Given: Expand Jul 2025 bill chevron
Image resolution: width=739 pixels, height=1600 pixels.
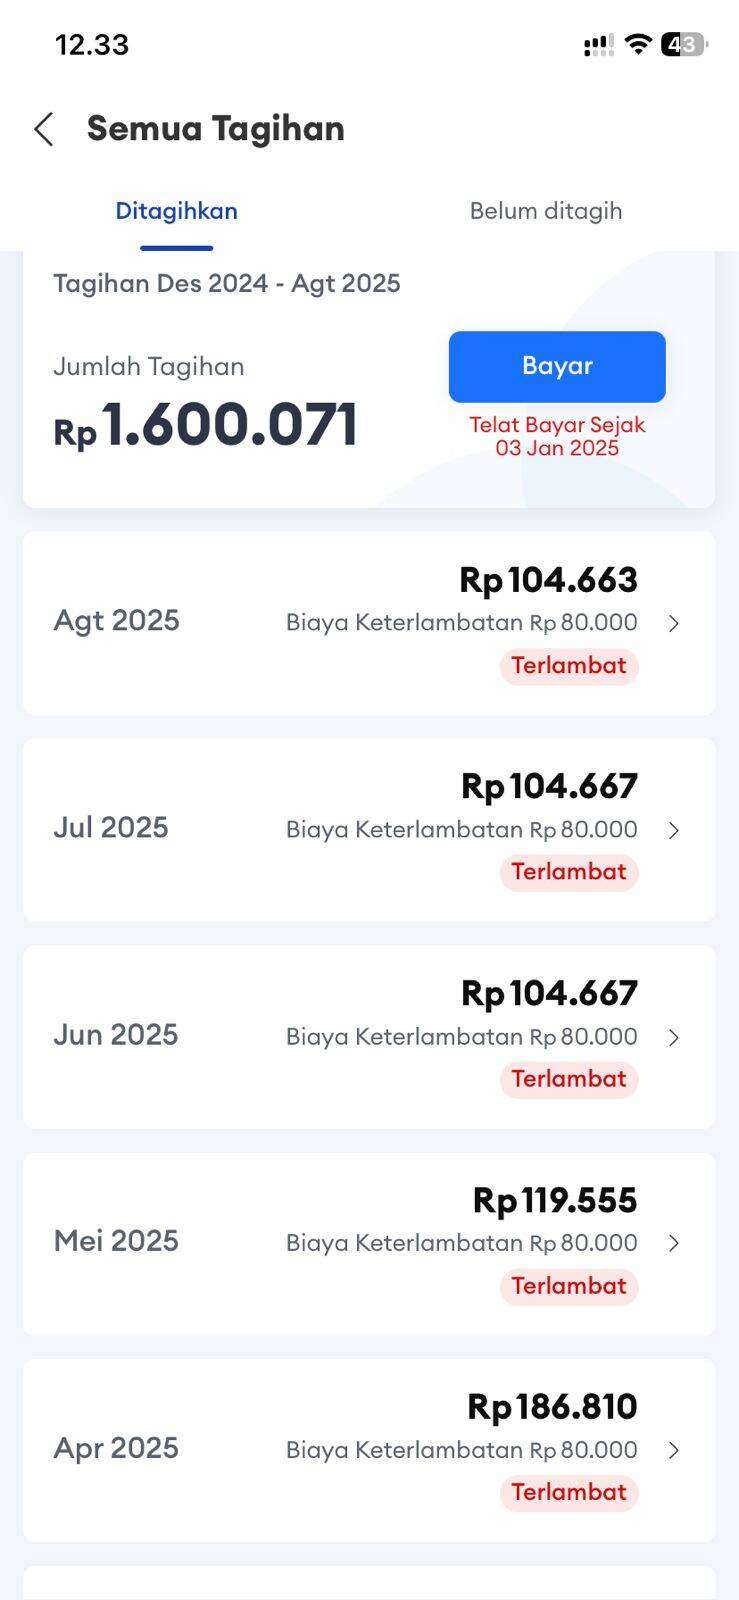Looking at the screenshot, I should [674, 830].
